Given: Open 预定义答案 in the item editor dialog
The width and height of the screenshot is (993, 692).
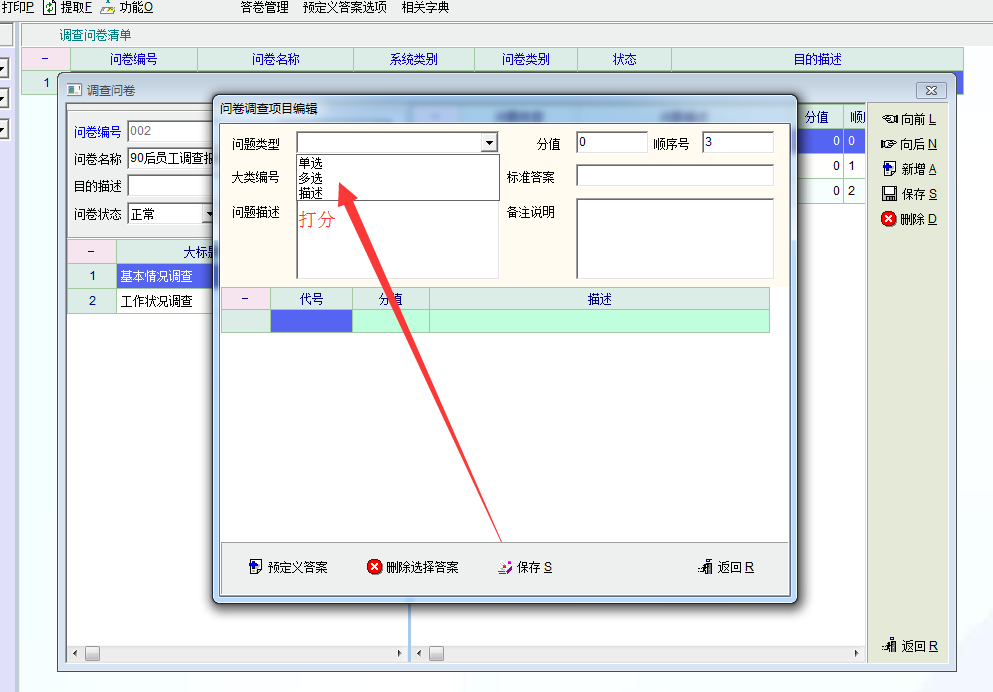Looking at the screenshot, I should click(288, 567).
